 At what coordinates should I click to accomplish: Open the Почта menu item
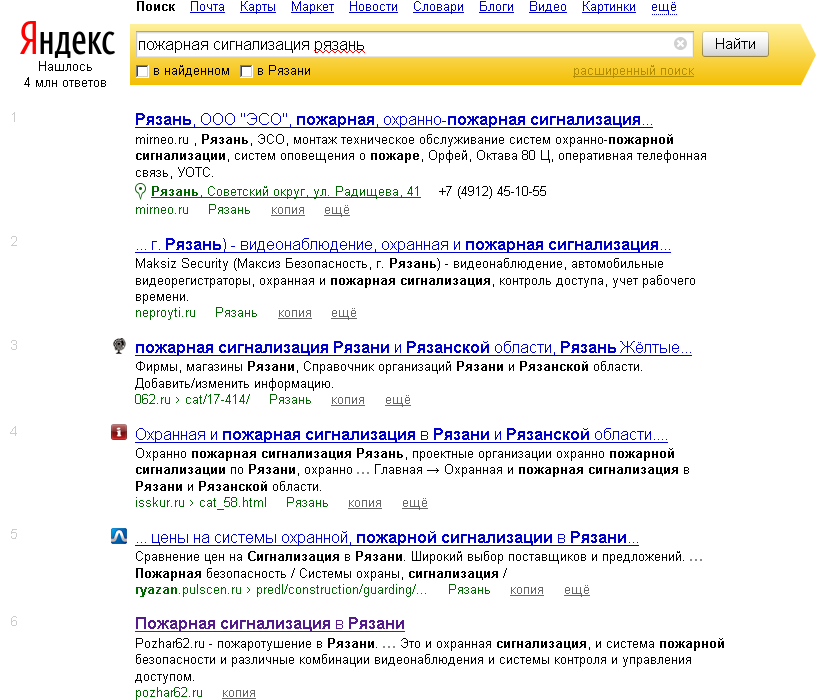coord(207,7)
